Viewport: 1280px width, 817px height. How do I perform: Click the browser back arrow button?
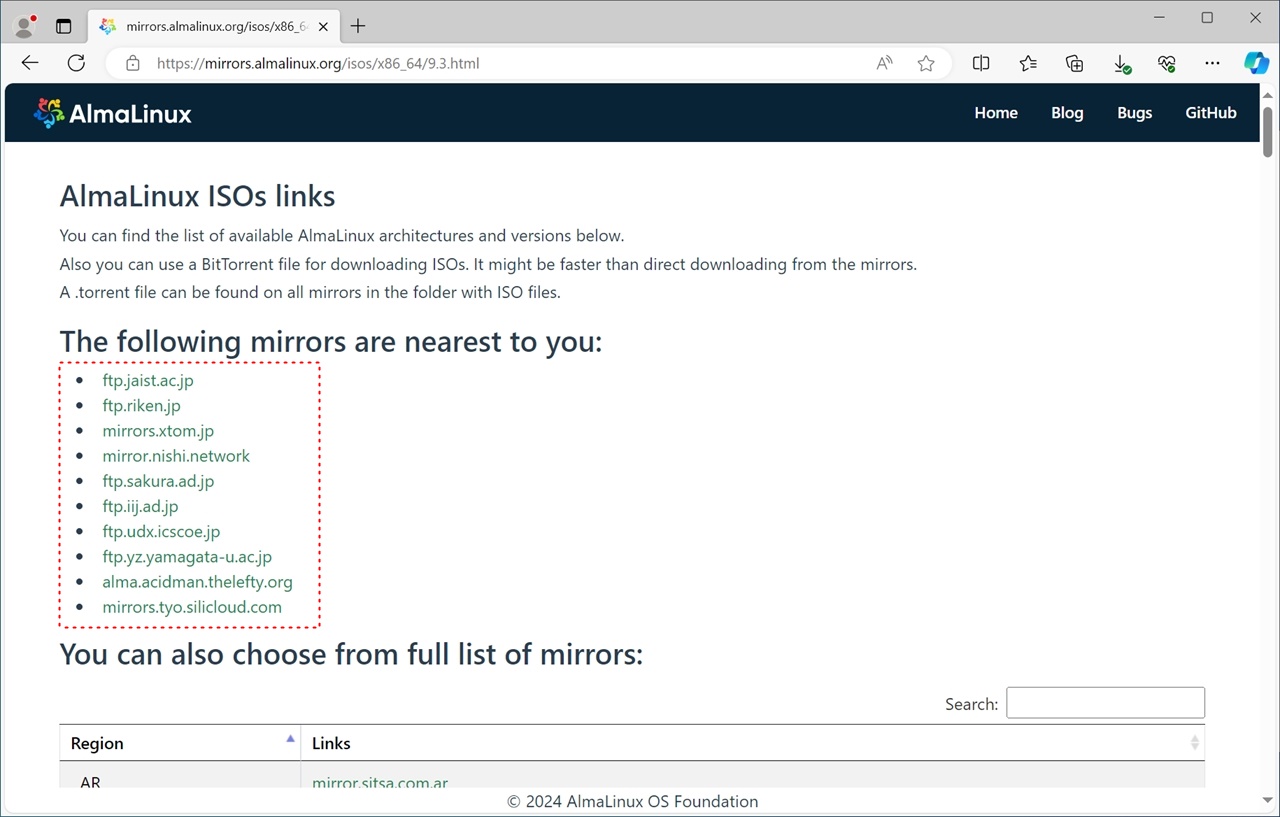pyautogui.click(x=30, y=63)
